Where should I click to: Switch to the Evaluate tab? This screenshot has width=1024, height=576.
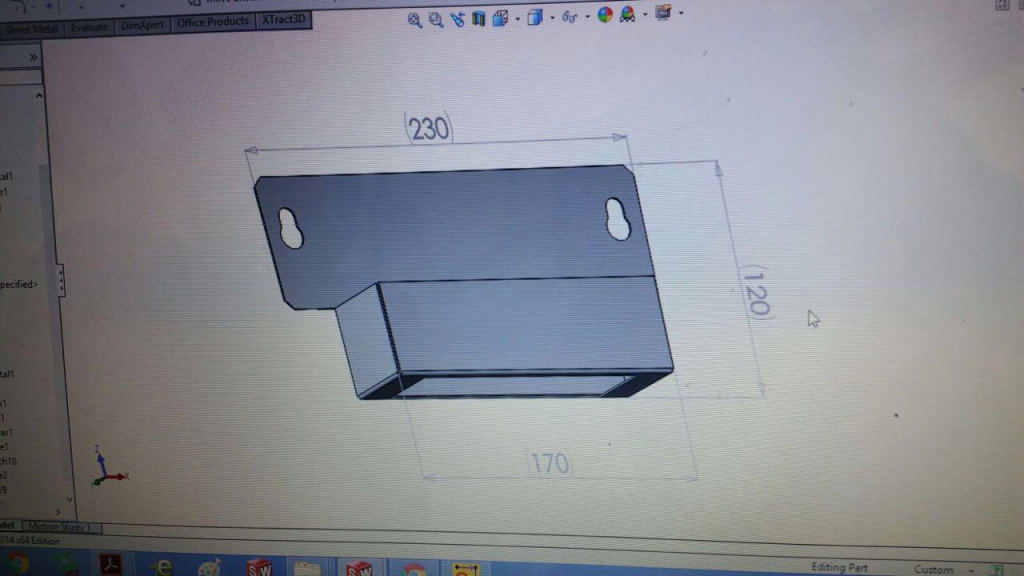click(89, 27)
